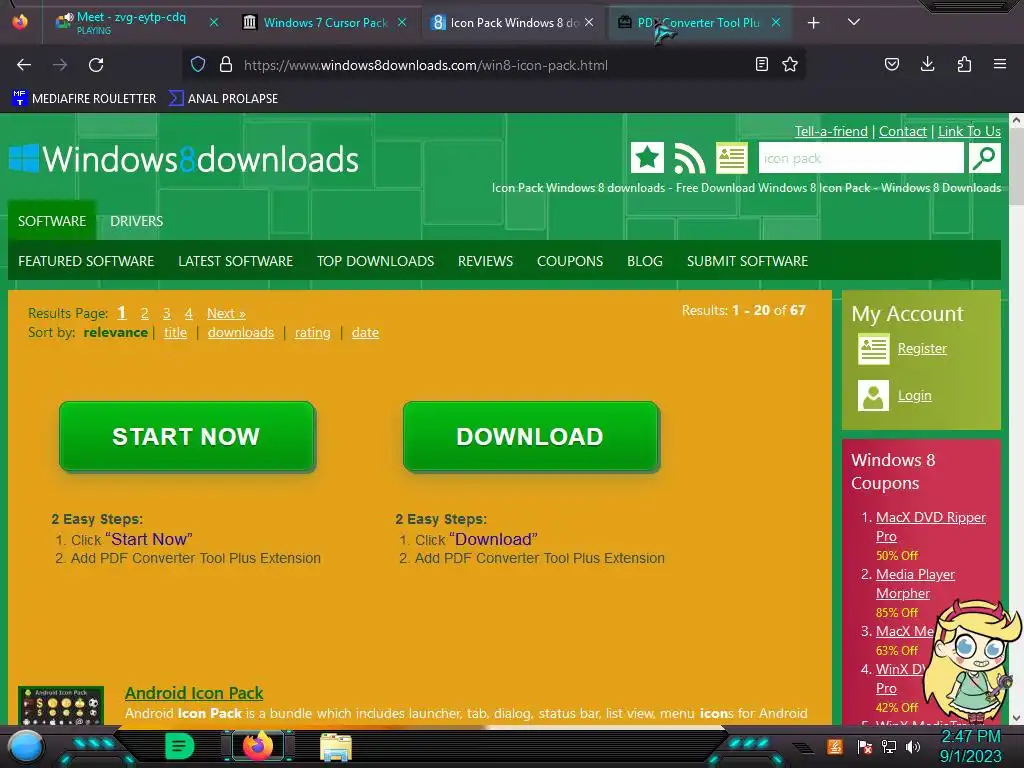Screen dimensions: 1024x768
Task: Click the site's favorites star icon
Action: pos(647,158)
